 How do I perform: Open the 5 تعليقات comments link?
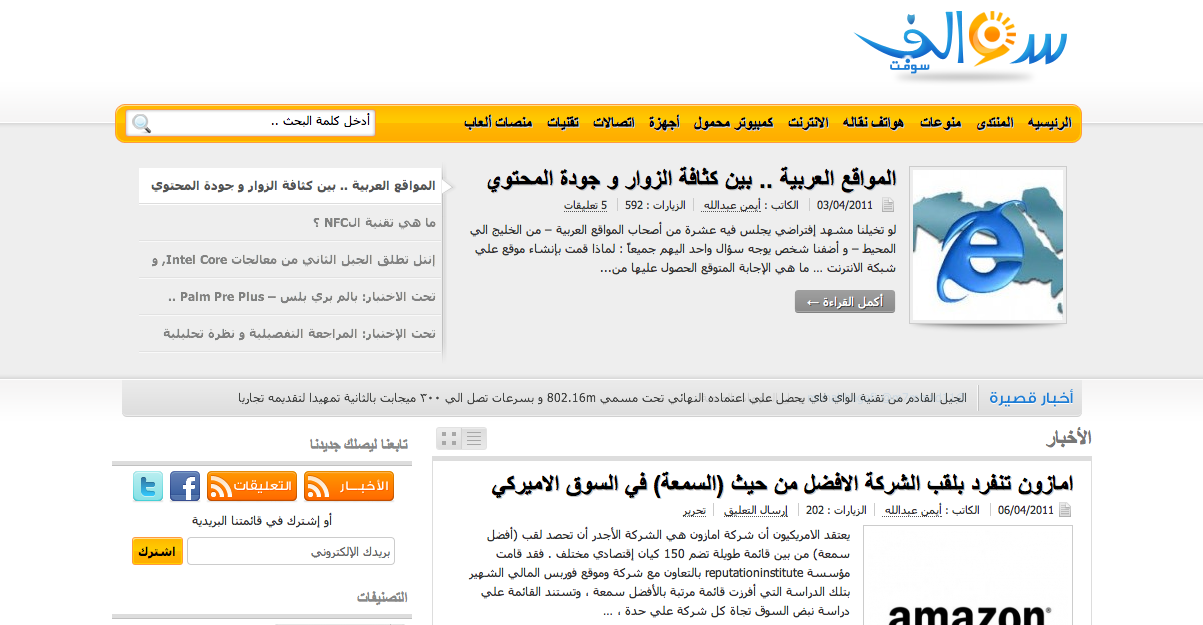click(x=586, y=205)
